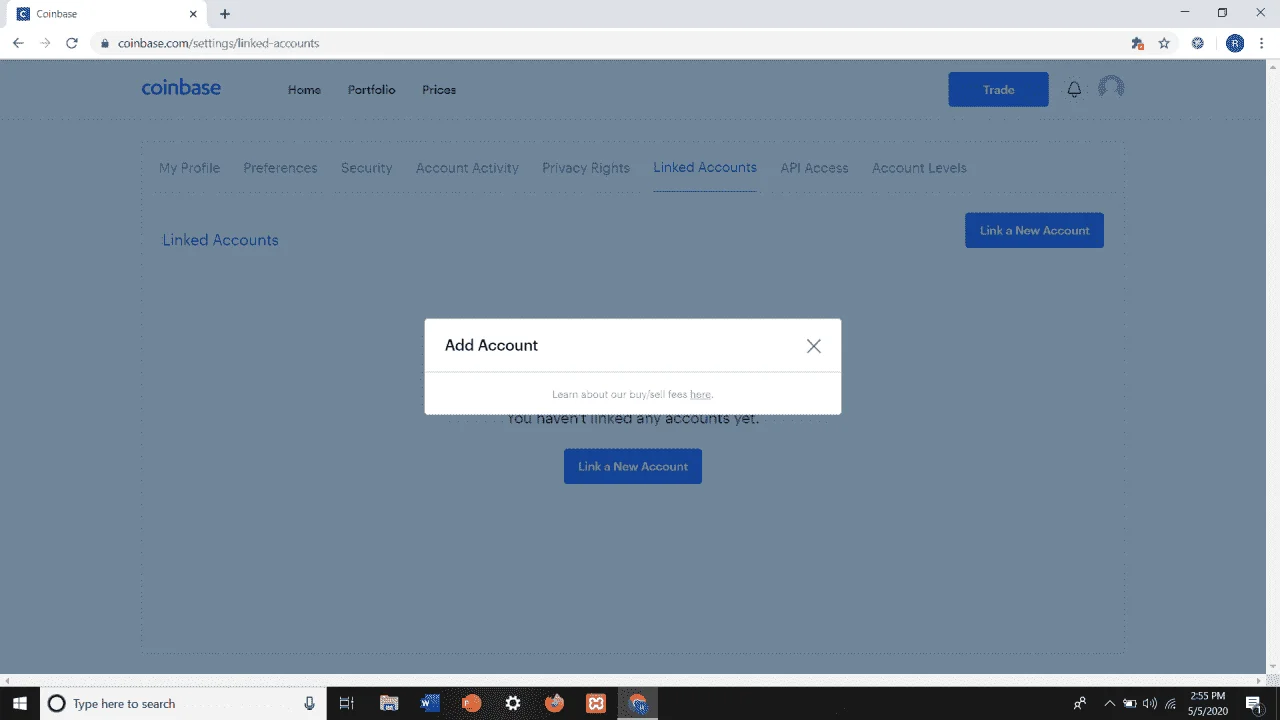
Task: Go forward in browser
Action: pos(45,43)
